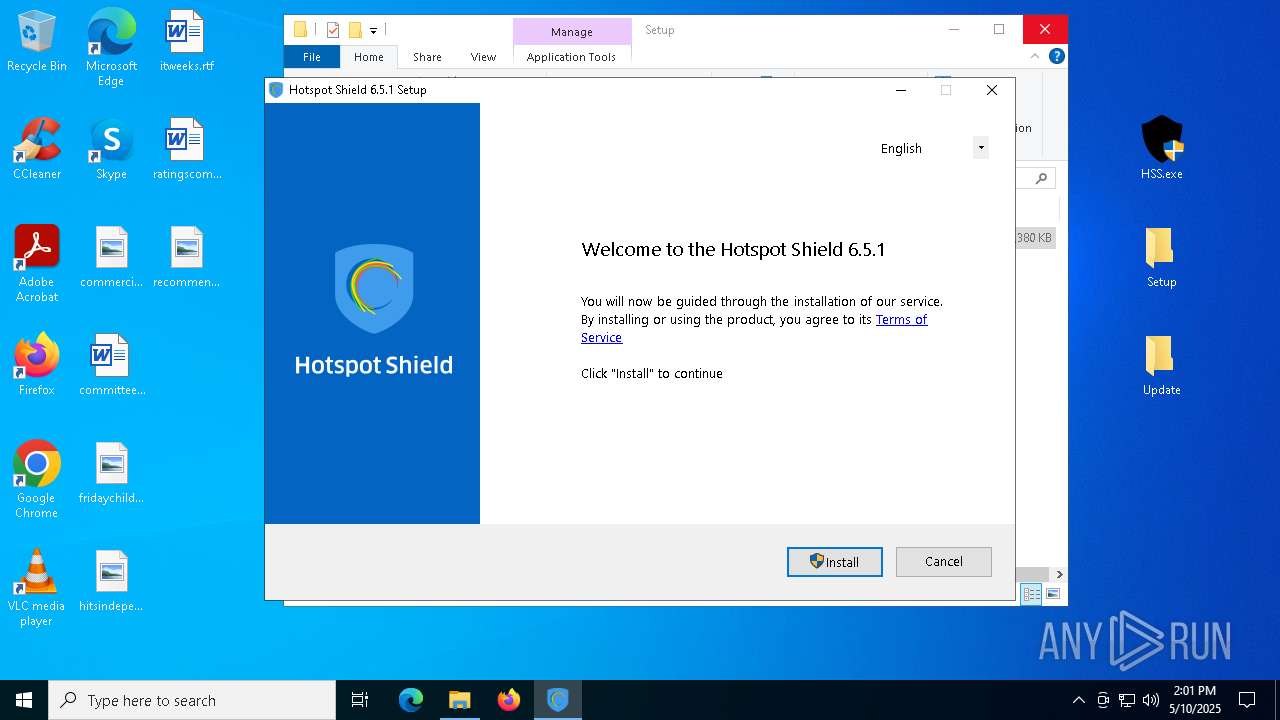Viewport: 1280px width, 720px height.
Task: Open the network tray icon
Action: tap(1127, 700)
